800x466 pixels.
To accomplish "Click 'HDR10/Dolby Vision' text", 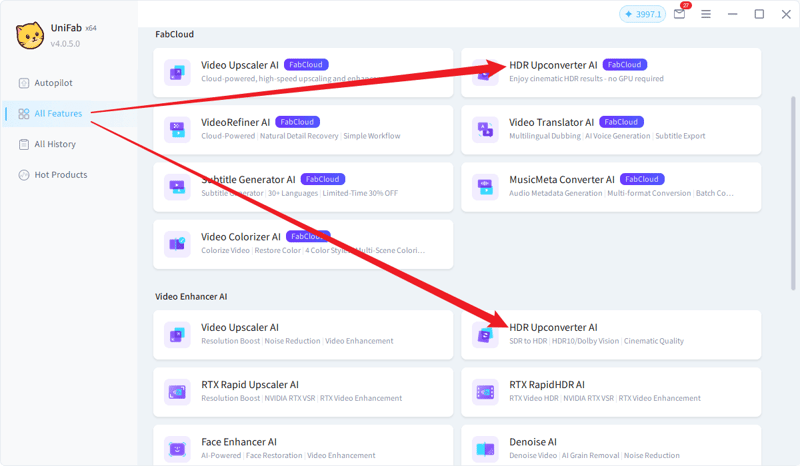I will coord(585,341).
